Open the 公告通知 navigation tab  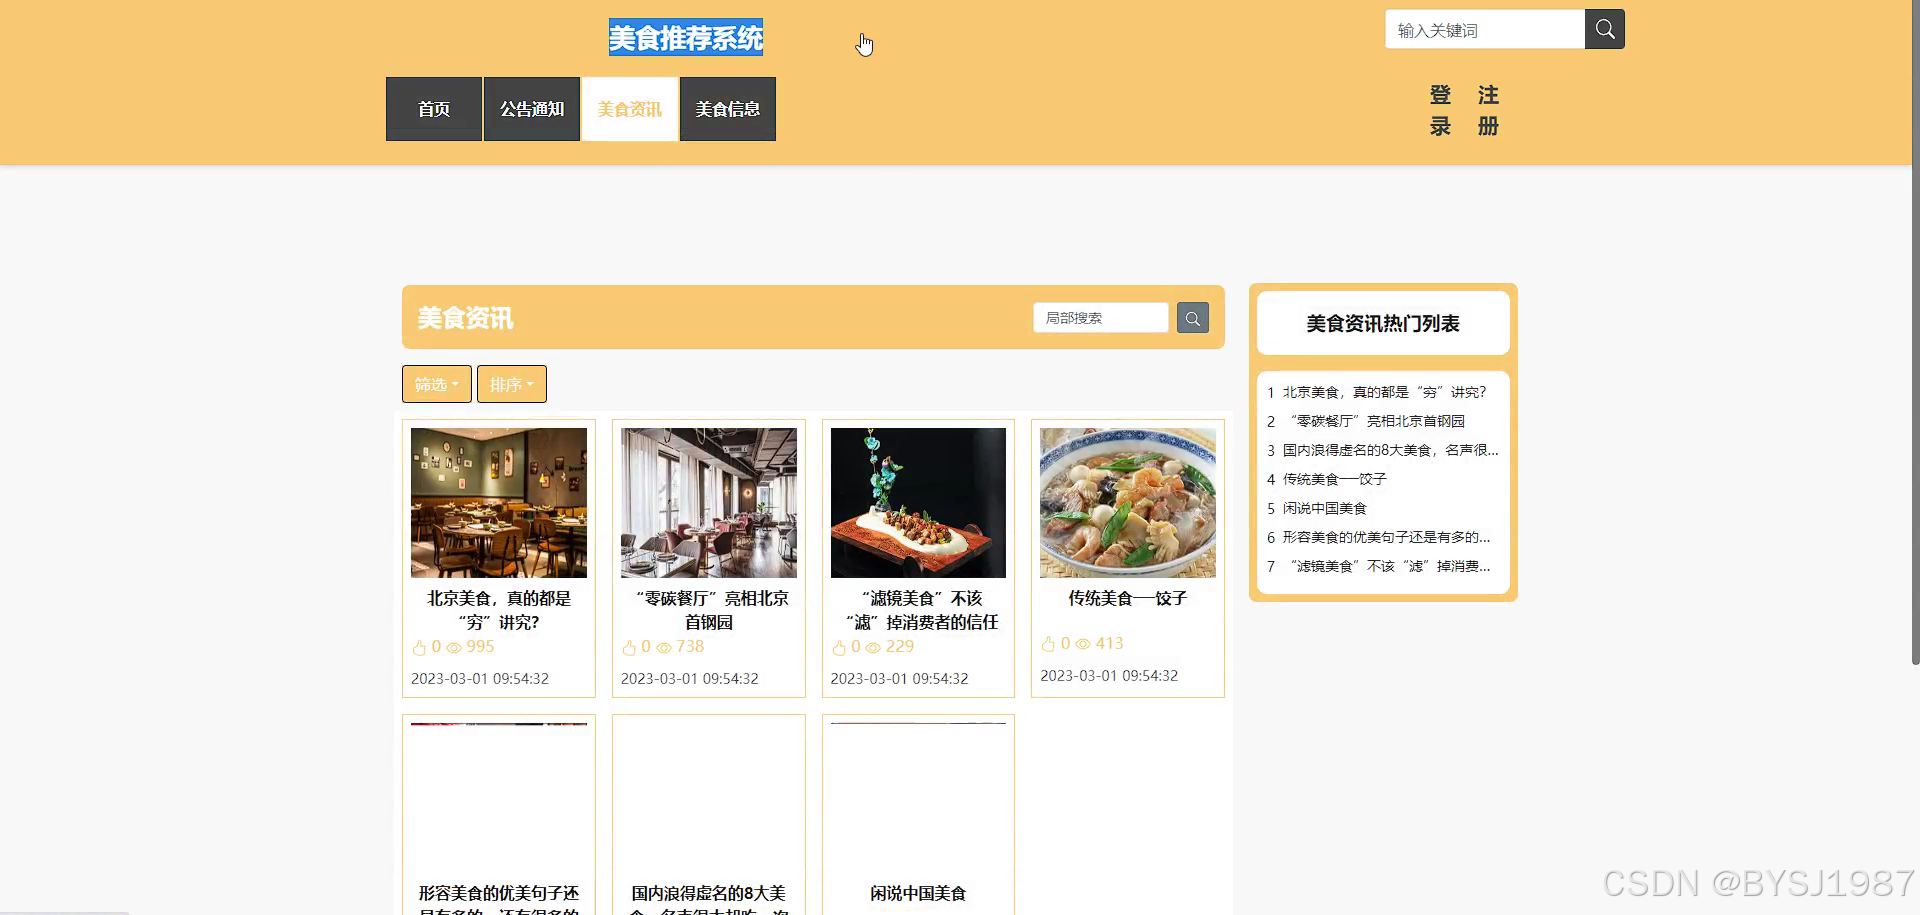click(x=532, y=109)
